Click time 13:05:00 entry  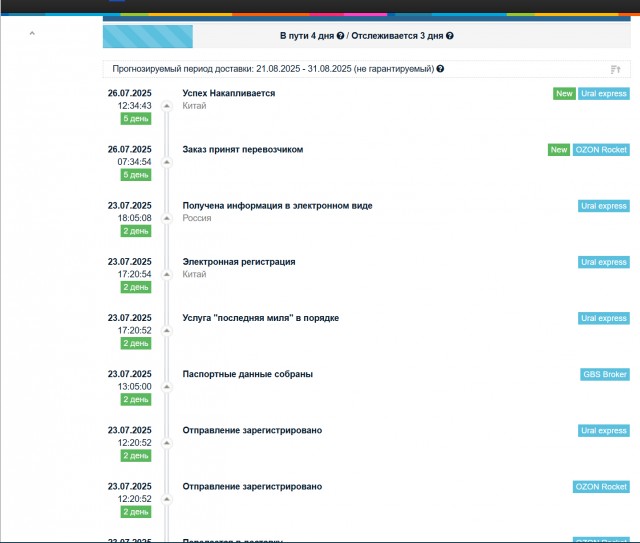pos(134,387)
